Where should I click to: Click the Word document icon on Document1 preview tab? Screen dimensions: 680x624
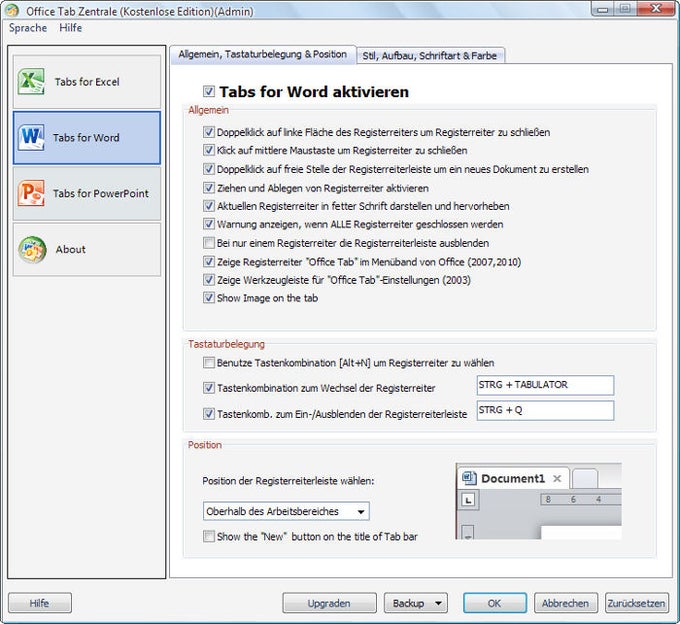click(469, 478)
